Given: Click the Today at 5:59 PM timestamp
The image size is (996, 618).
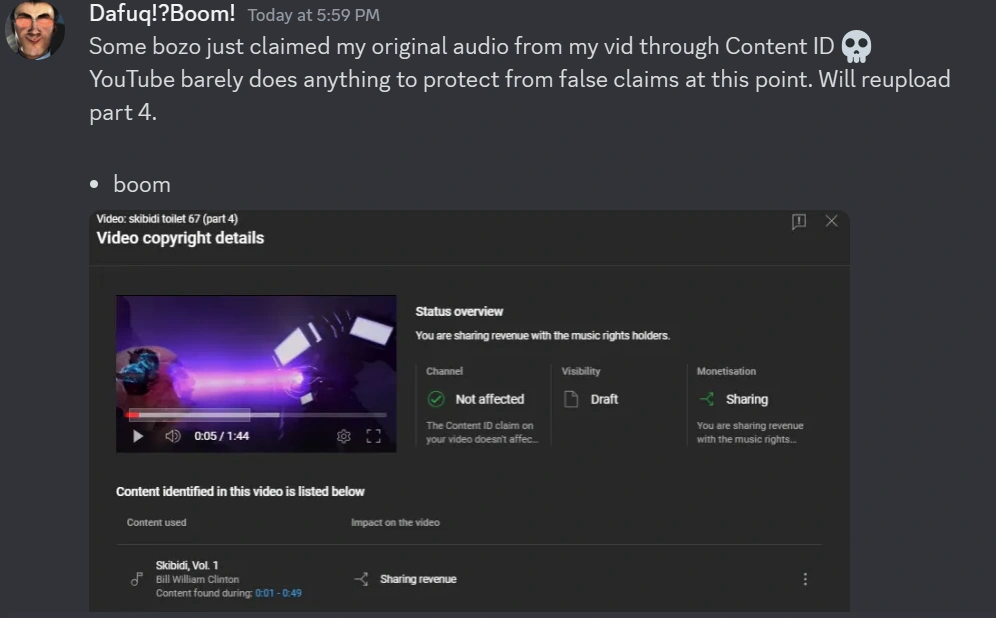Looking at the screenshot, I should click(313, 15).
